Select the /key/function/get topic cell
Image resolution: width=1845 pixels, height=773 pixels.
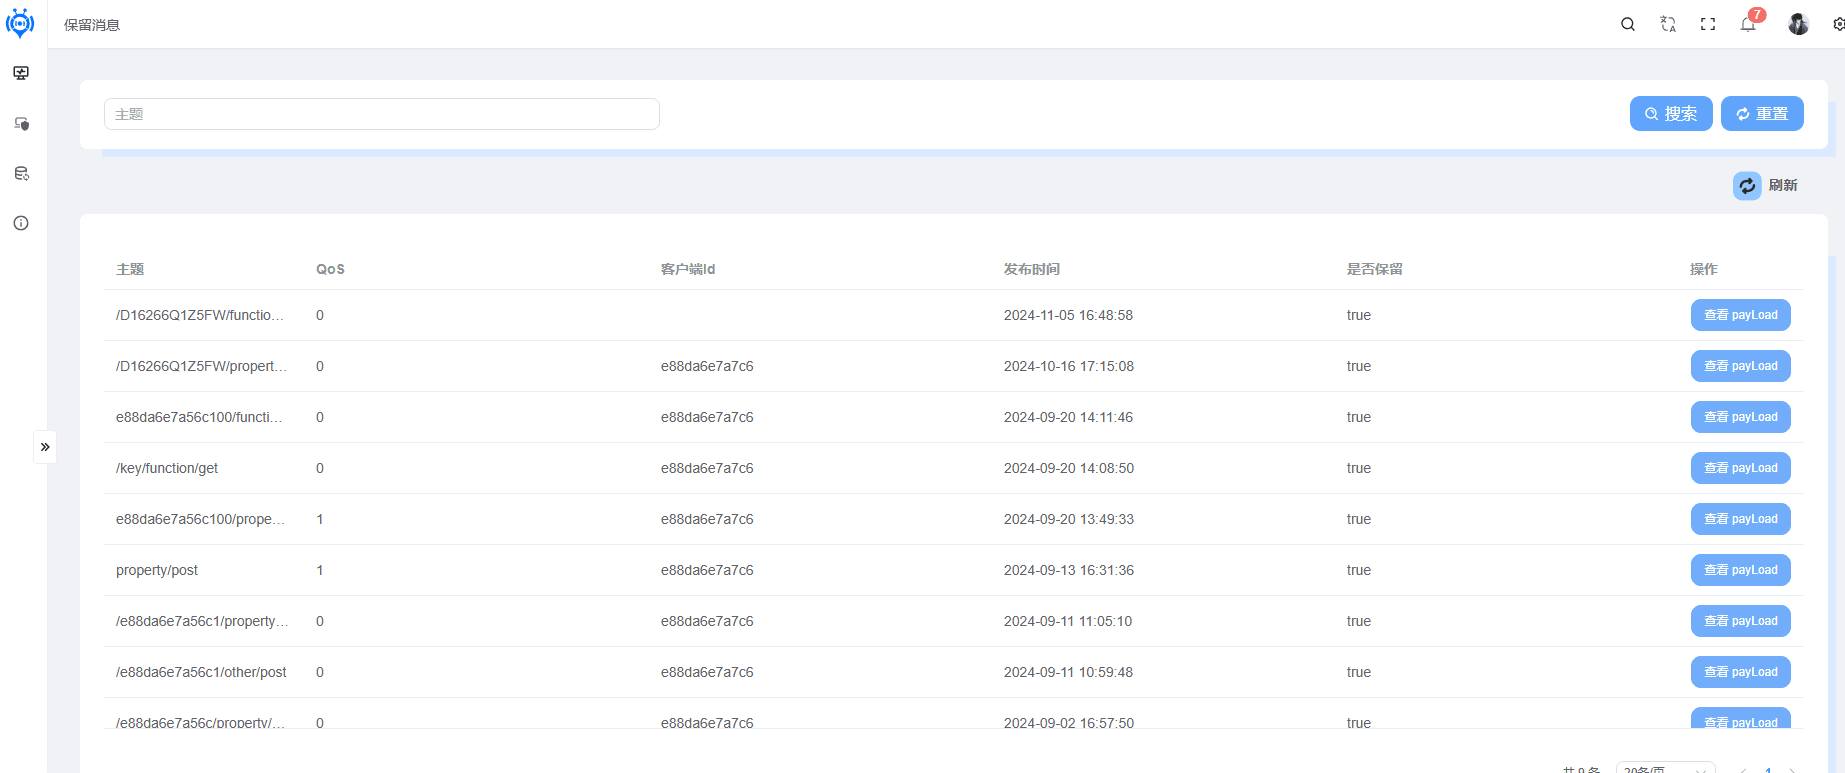coord(167,468)
